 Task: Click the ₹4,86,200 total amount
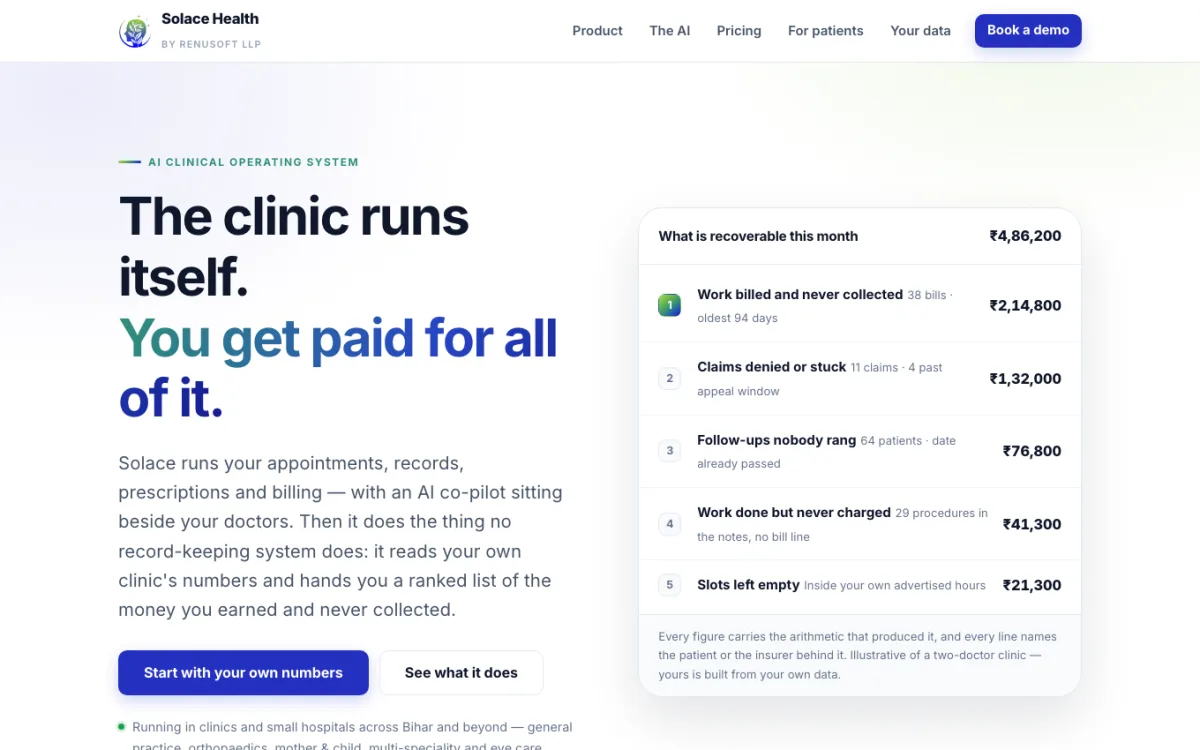point(1025,236)
